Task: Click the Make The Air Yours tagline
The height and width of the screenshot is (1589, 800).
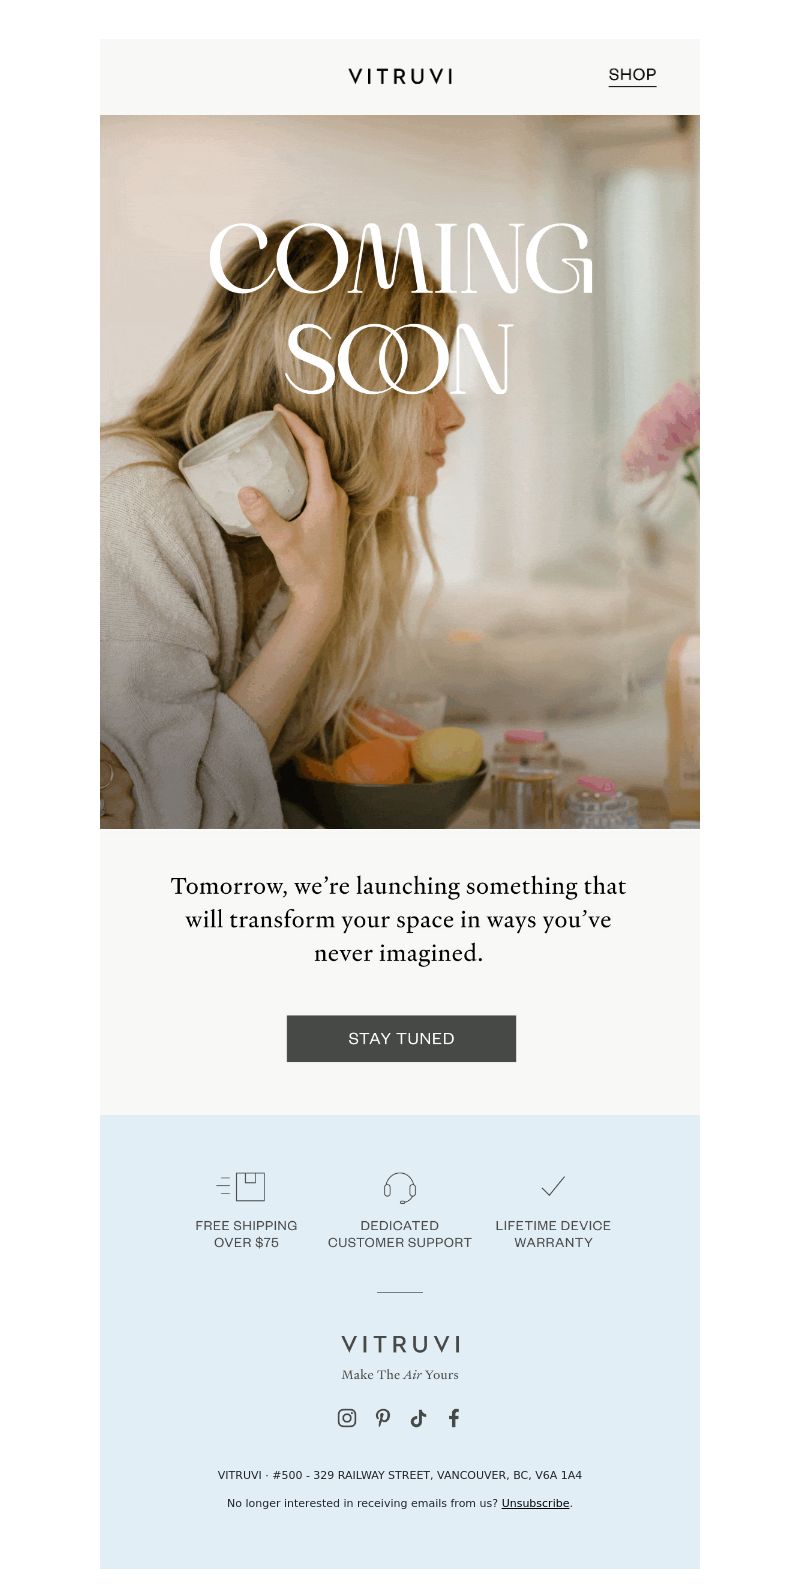Action: point(400,1374)
